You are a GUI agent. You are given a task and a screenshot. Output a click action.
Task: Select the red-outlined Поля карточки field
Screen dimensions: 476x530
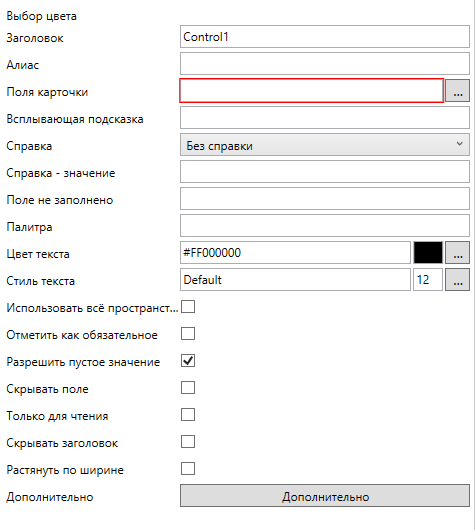point(311,91)
